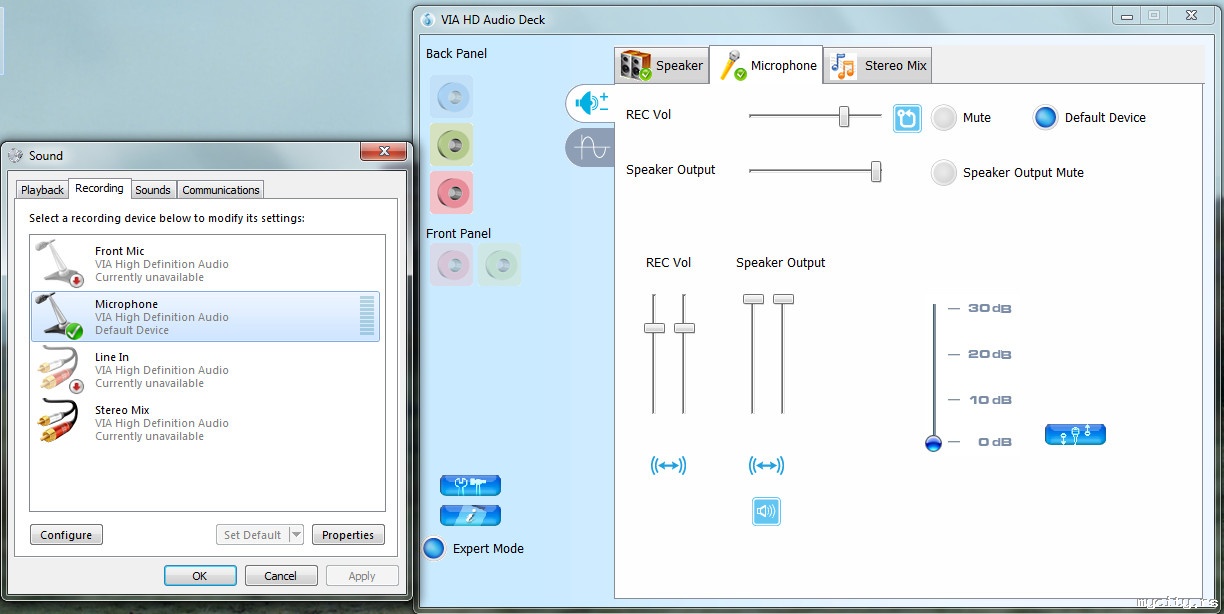Click the blue info button above Expert Mode
Image resolution: width=1224 pixels, height=614 pixels.
[x=470, y=515]
